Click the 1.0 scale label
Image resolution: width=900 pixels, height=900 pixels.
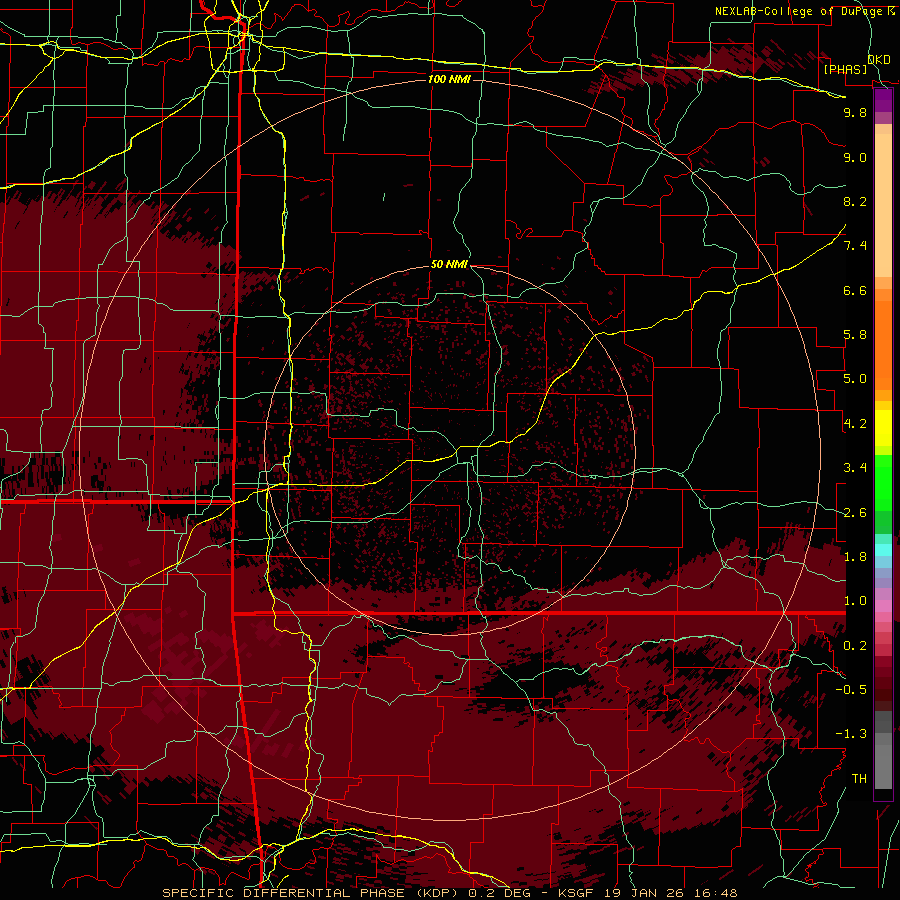(855, 601)
